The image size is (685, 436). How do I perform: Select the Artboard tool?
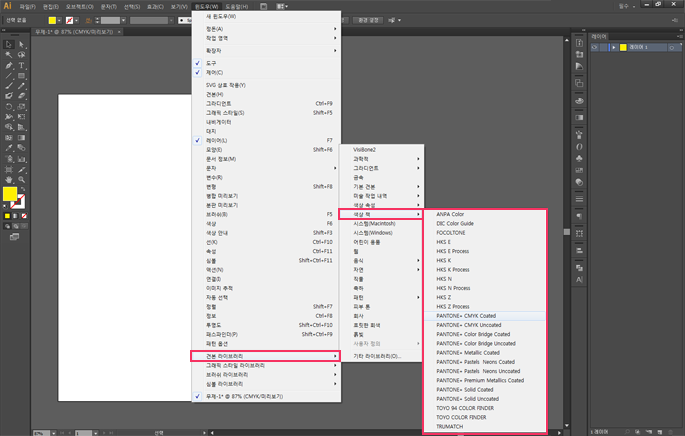coord(8,170)
